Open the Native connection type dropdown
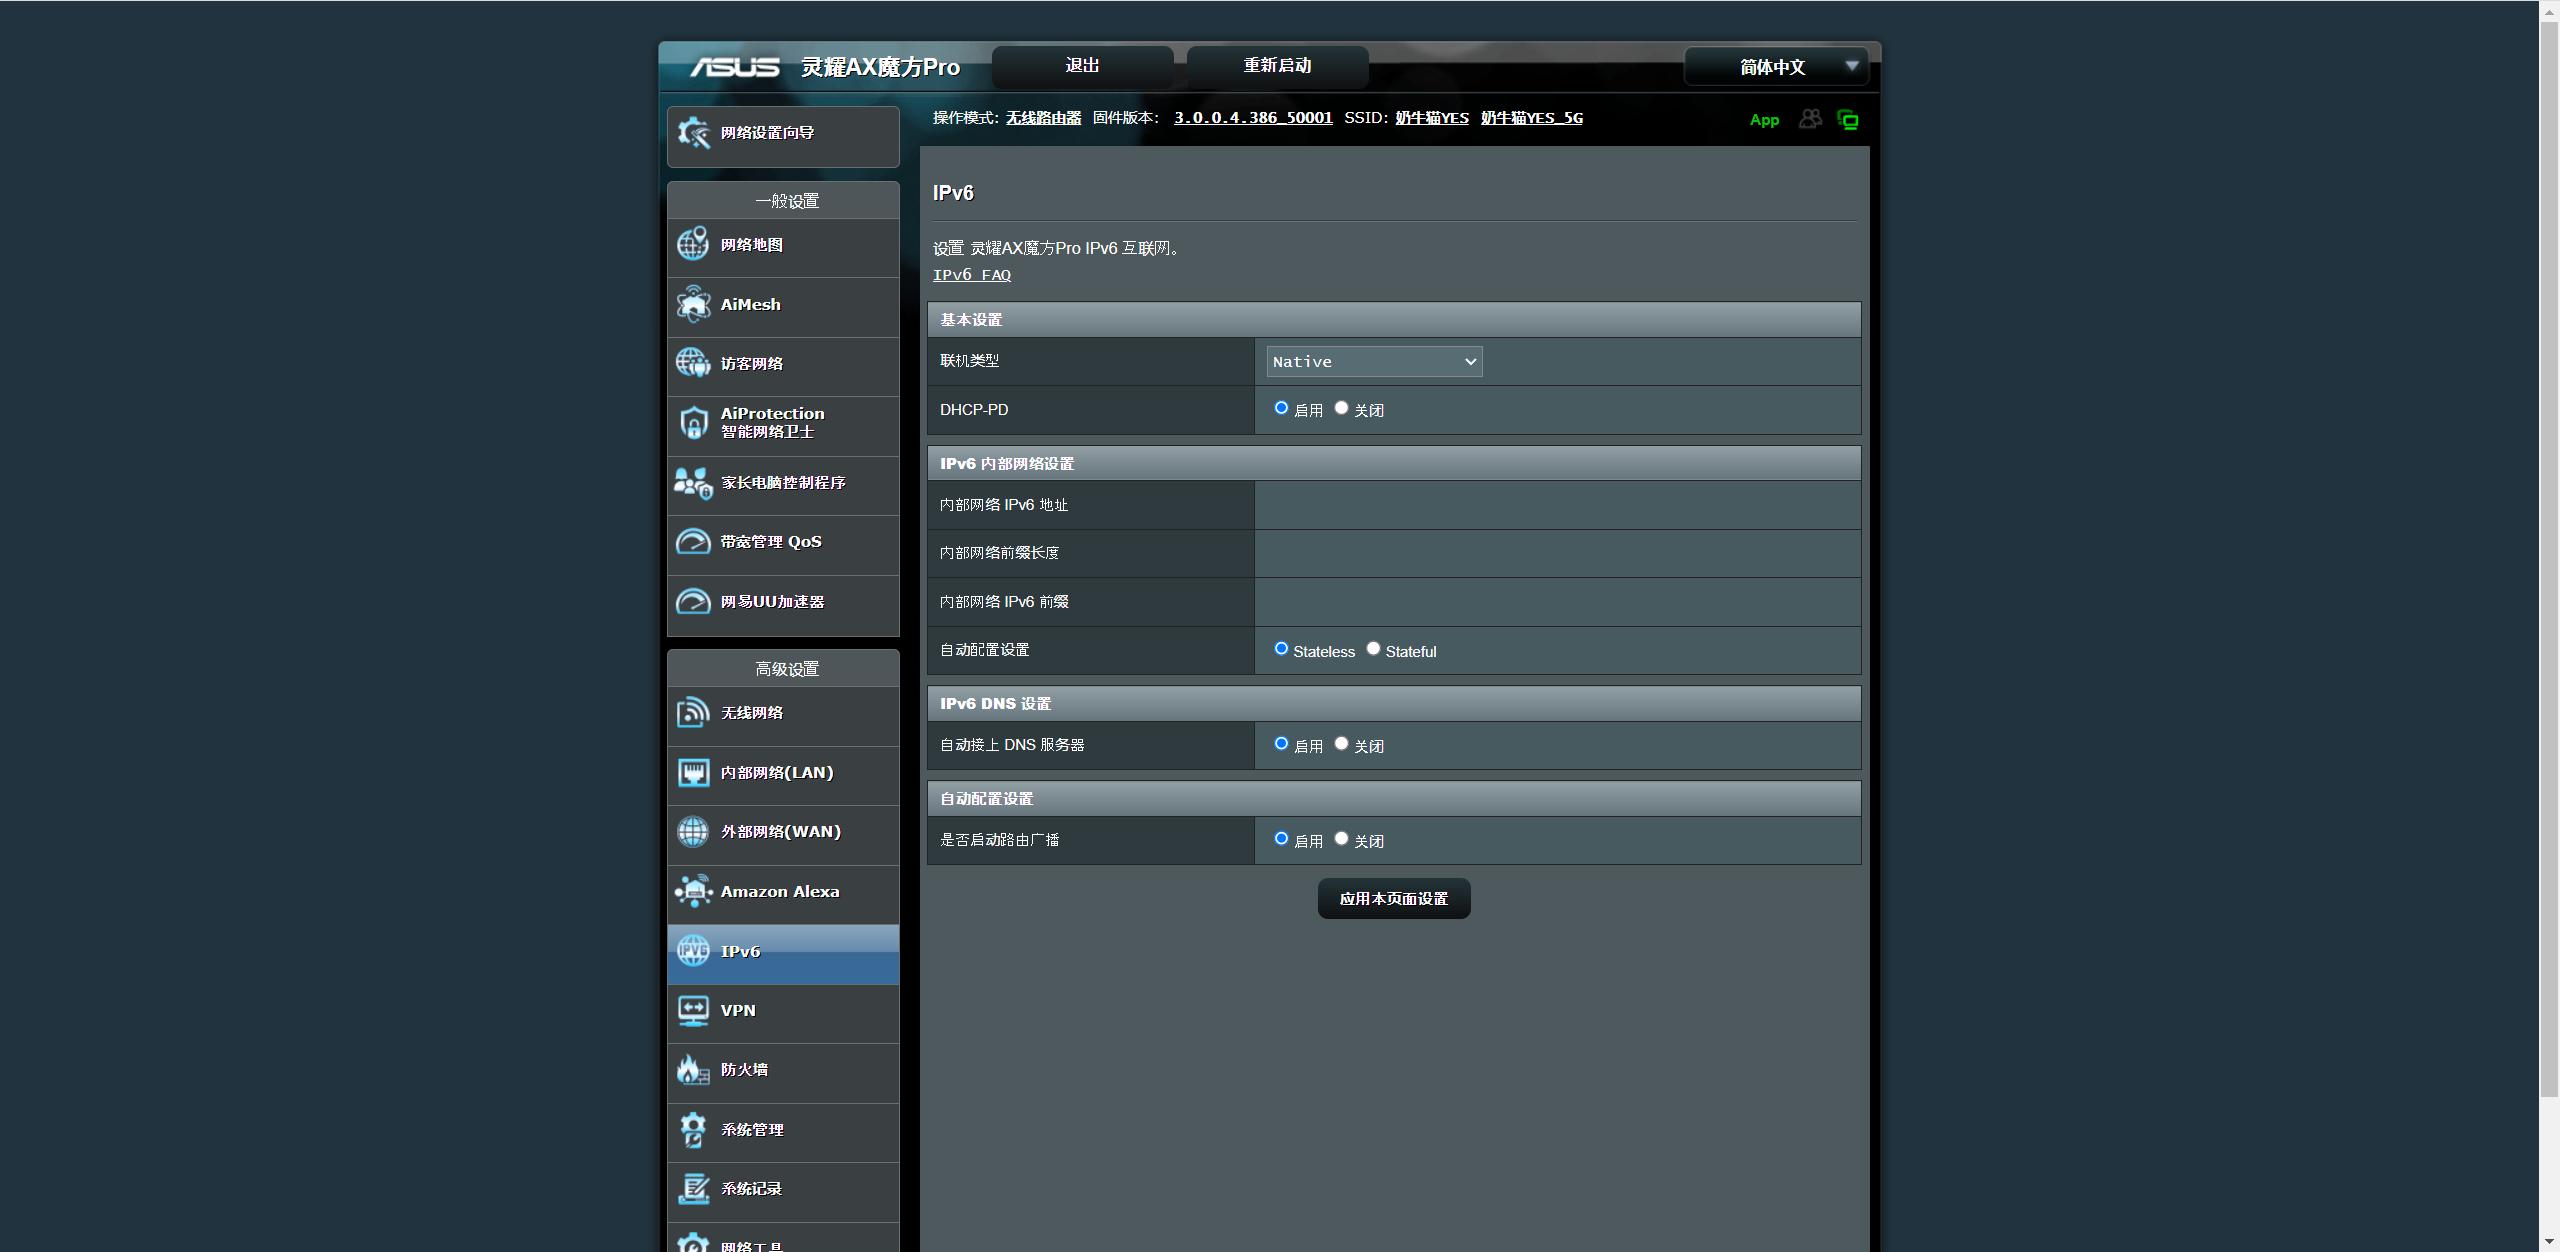 click(1373, 362)
